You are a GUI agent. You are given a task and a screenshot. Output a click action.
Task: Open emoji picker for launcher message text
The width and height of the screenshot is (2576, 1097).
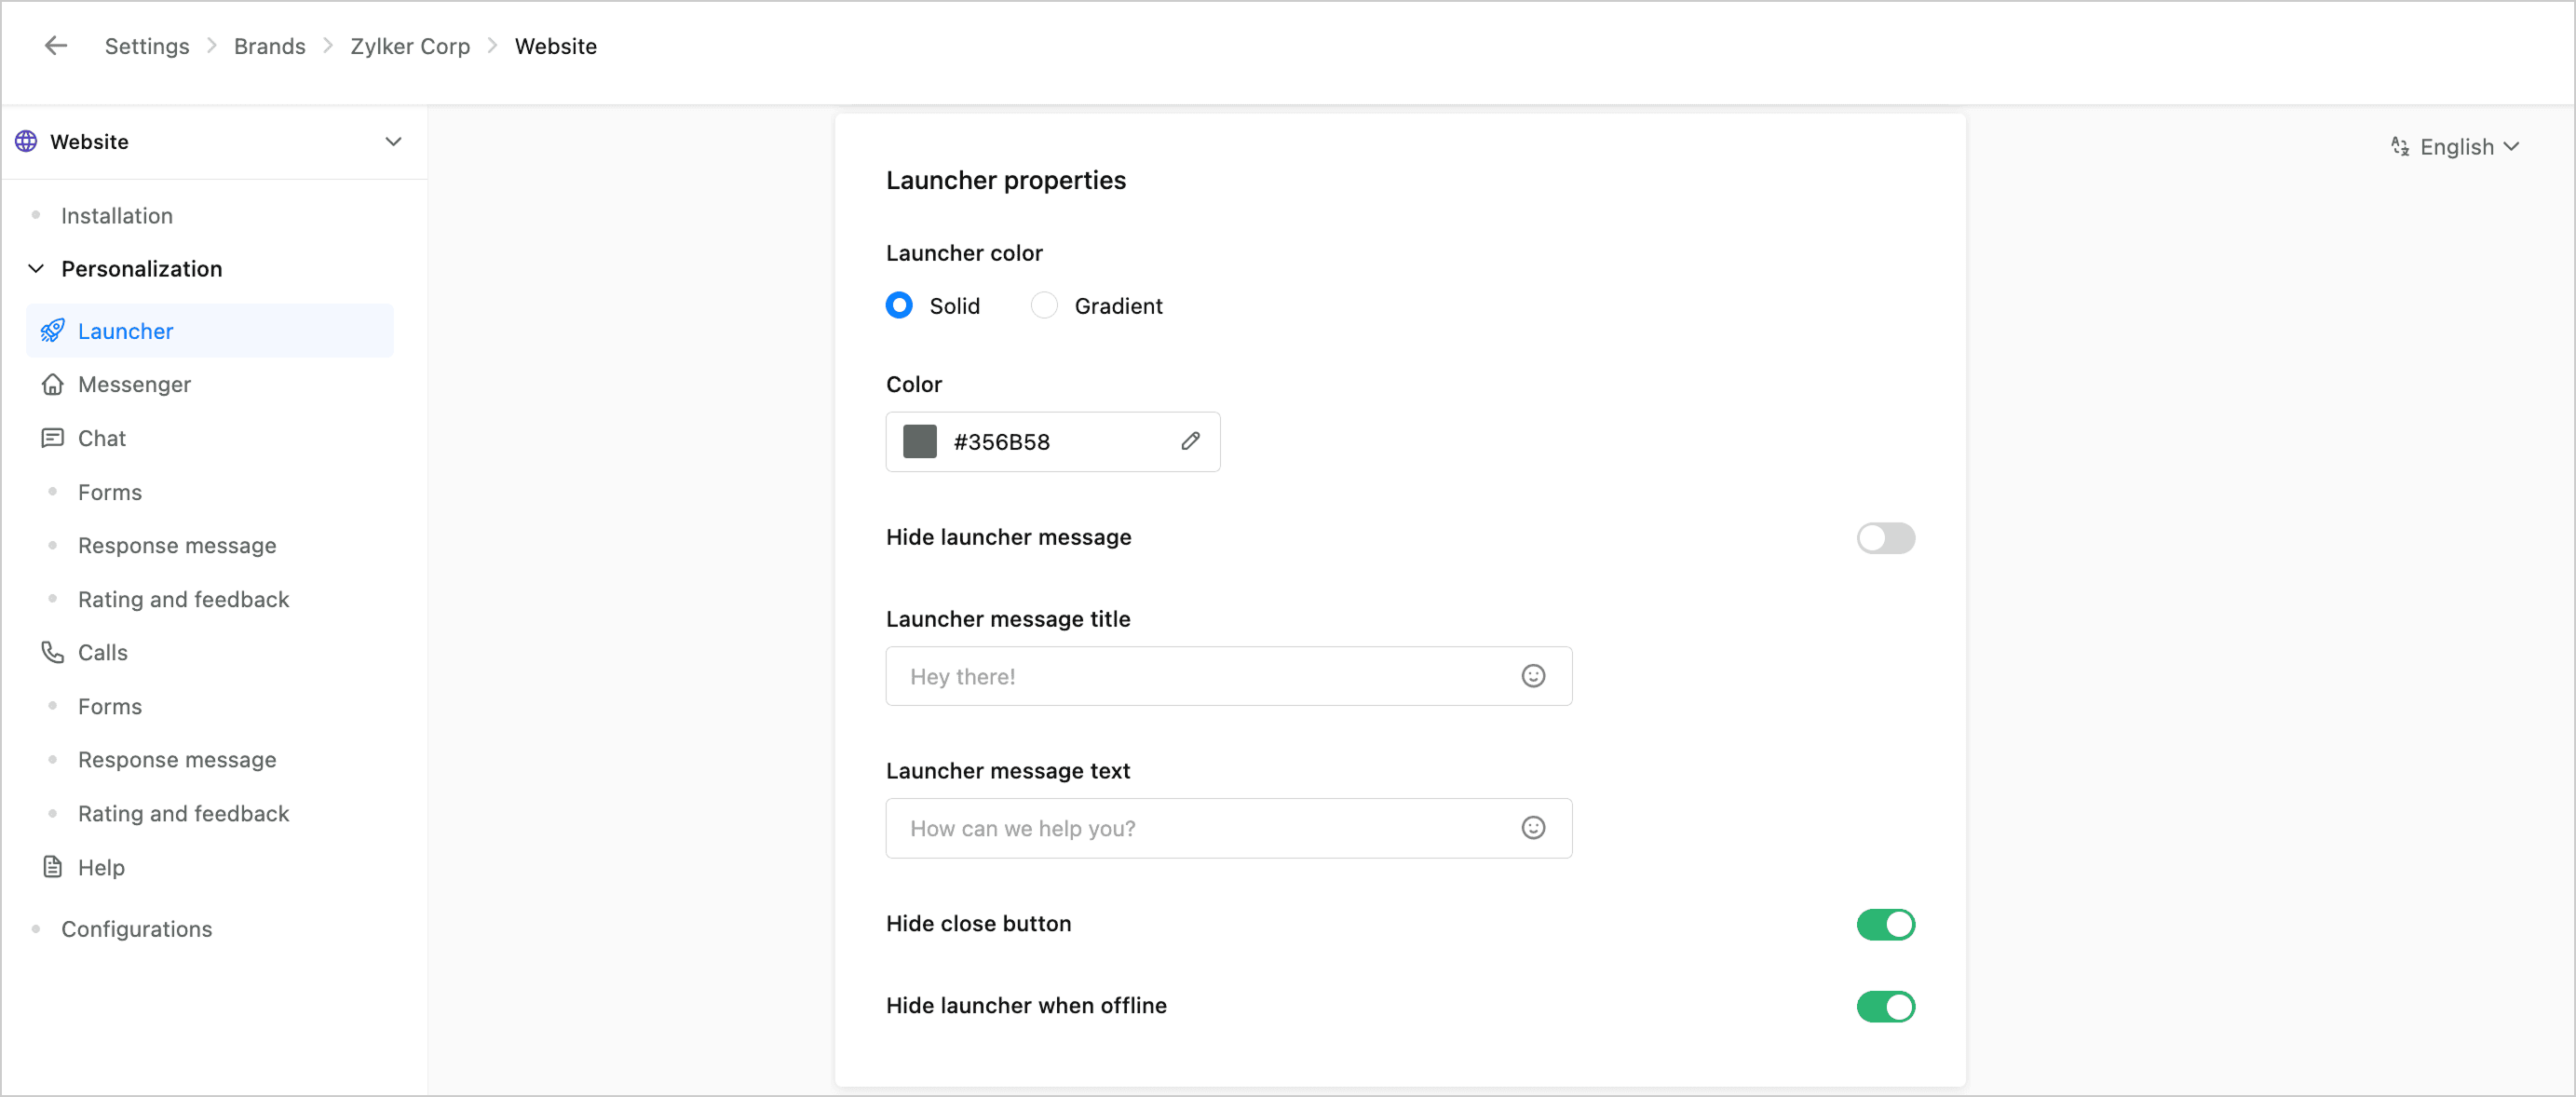click(x=1532, y=828)
